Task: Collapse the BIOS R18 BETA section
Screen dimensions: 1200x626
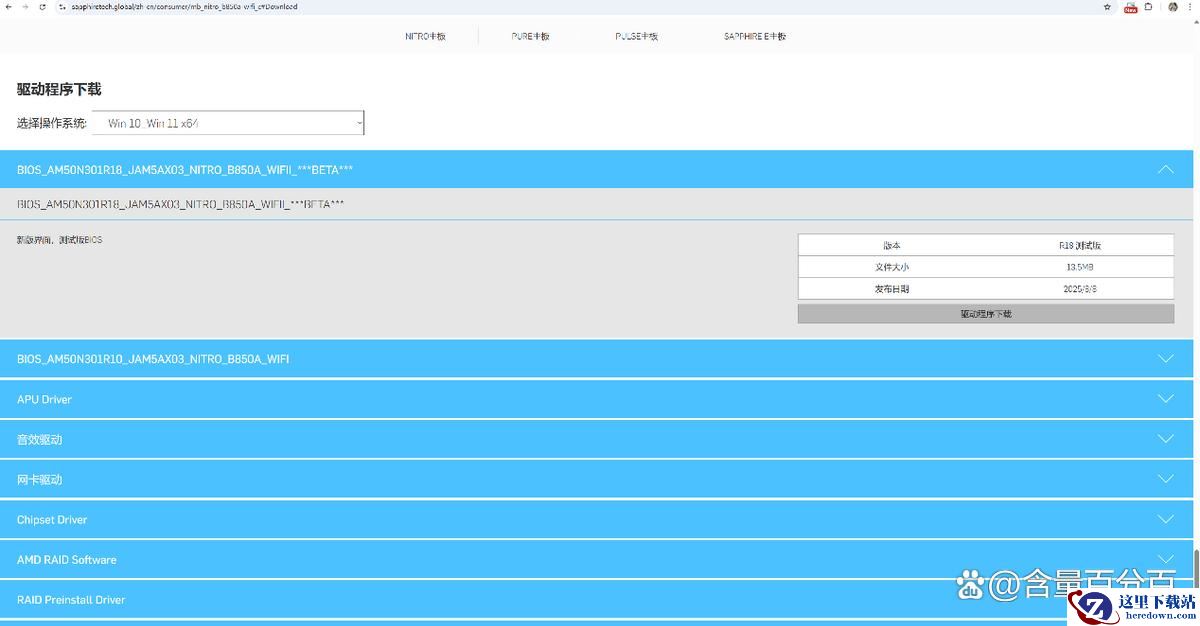Action: click(597, 170)
